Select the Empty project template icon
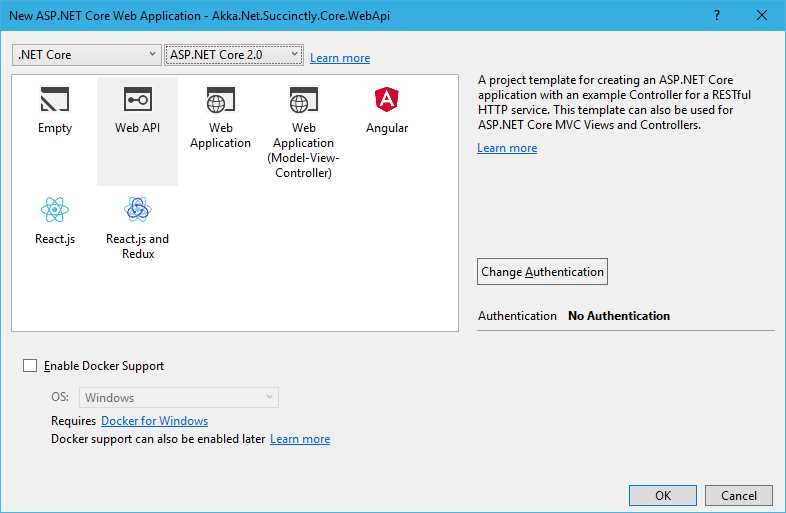This screenshot has height=513, width=786. tap(55, 99)
